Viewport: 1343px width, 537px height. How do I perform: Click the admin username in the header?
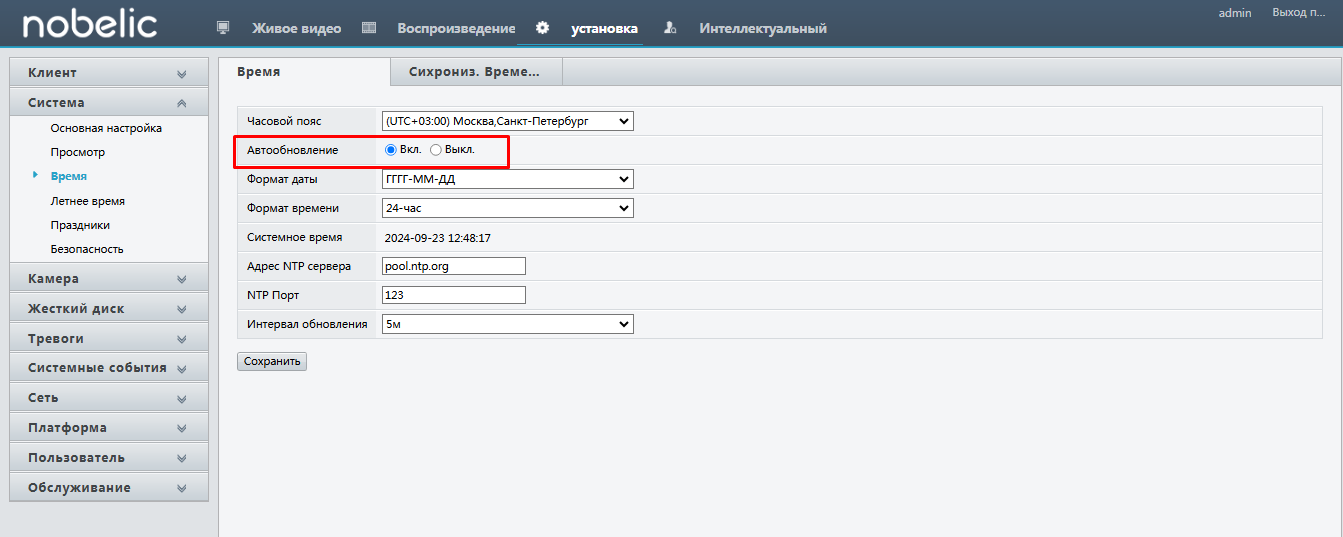click(1235, 12)
